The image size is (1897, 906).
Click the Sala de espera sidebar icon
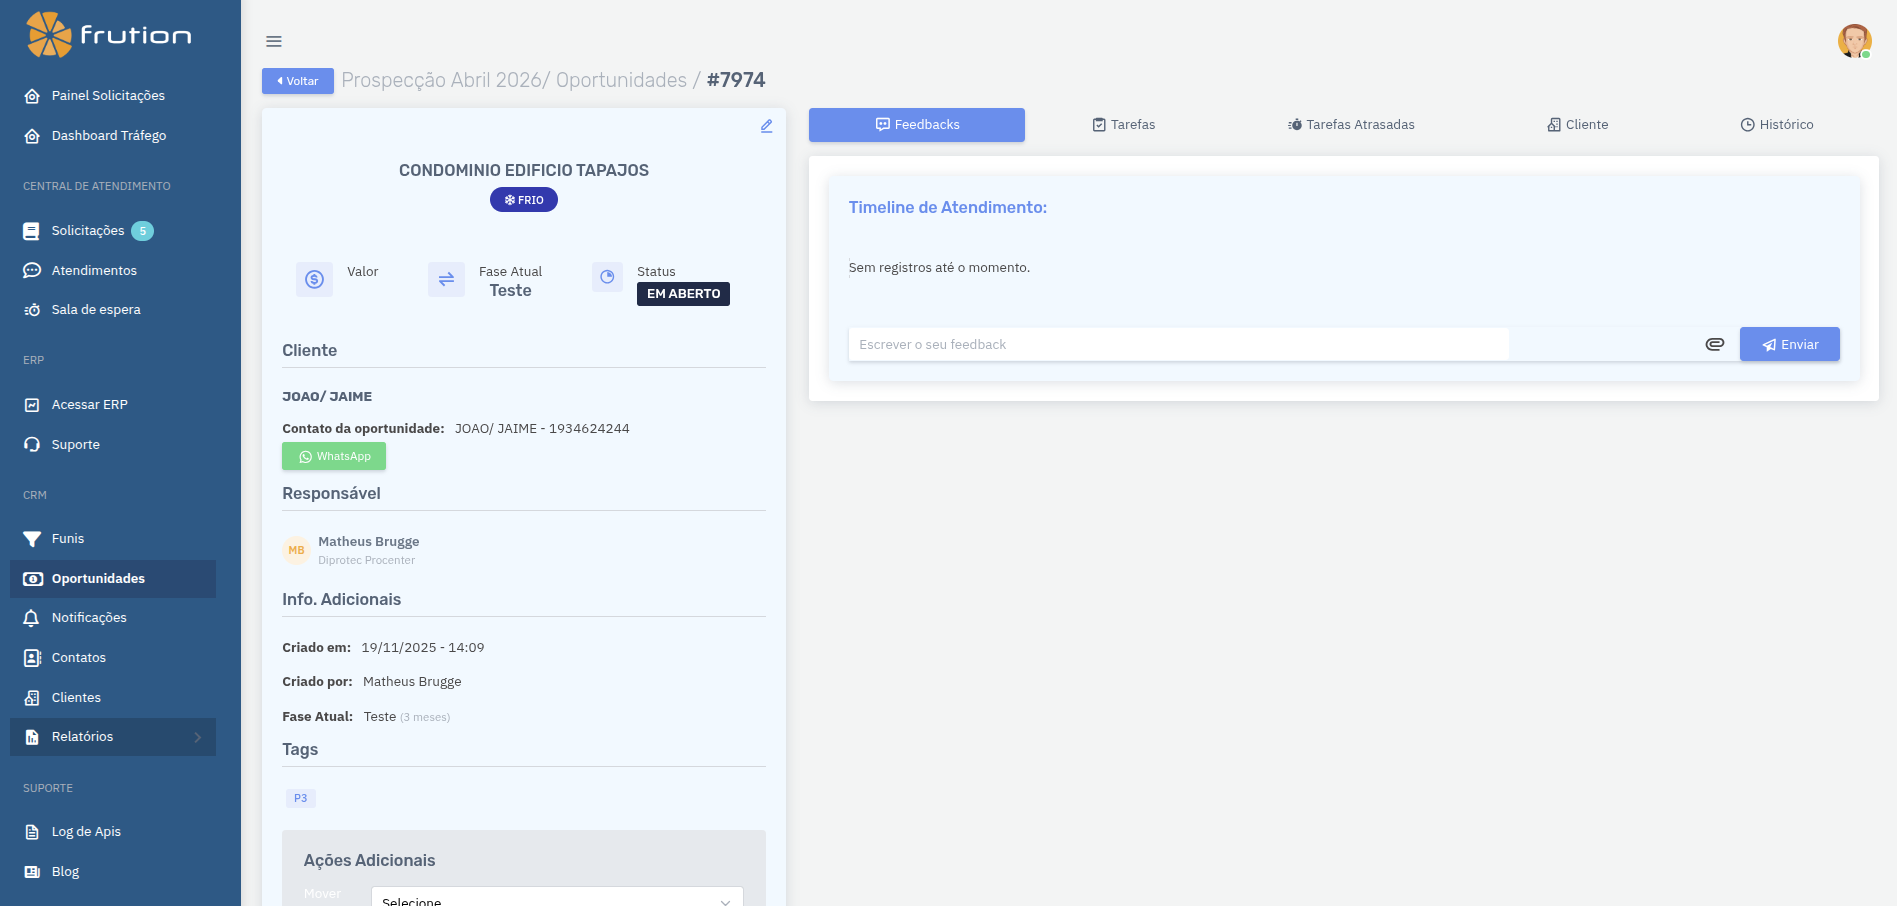click(31, 309)
